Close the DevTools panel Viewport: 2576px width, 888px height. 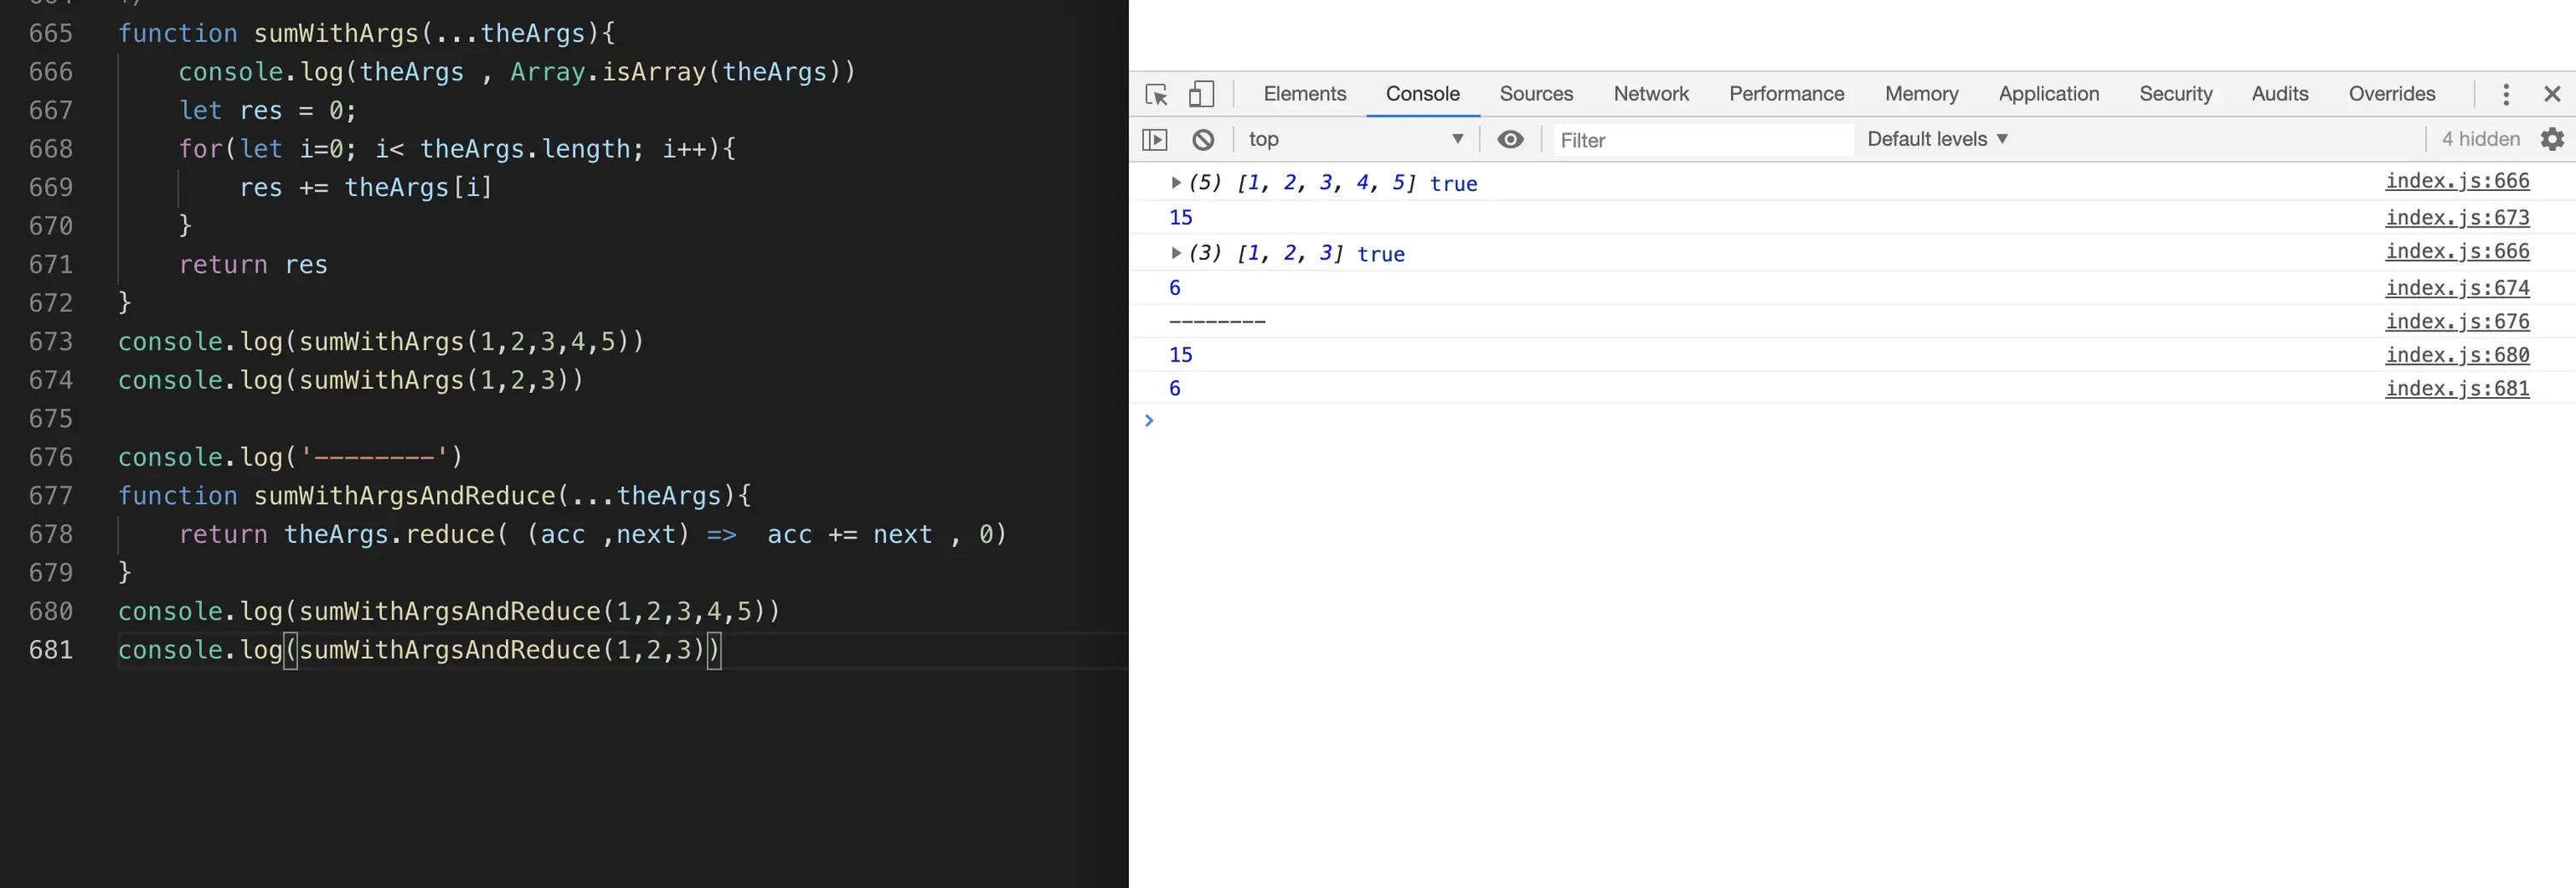pyautogui.click(x=2552, y=94)
